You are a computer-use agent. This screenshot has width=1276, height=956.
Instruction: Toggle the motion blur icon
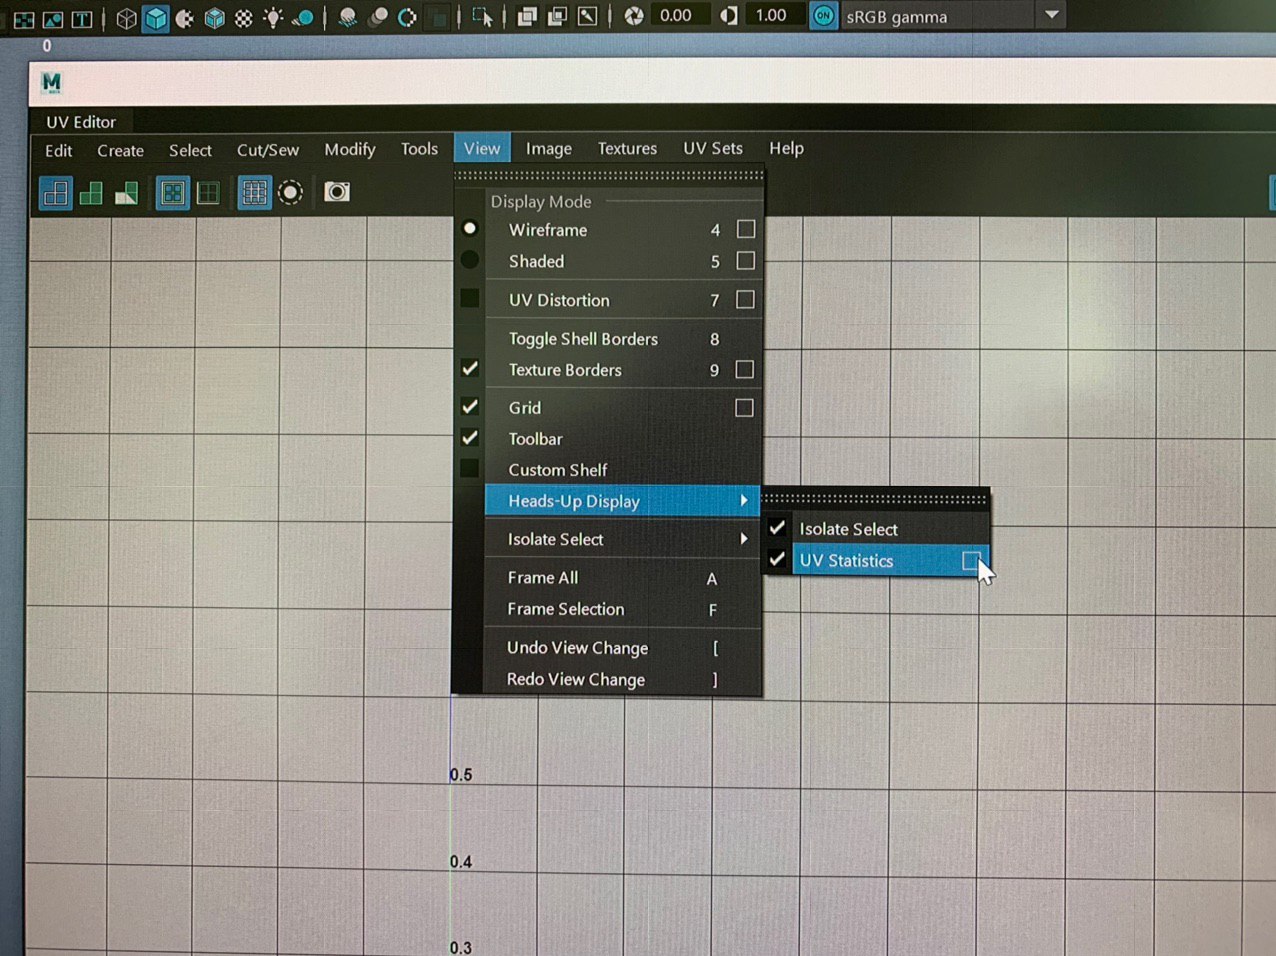pos(378,18)
